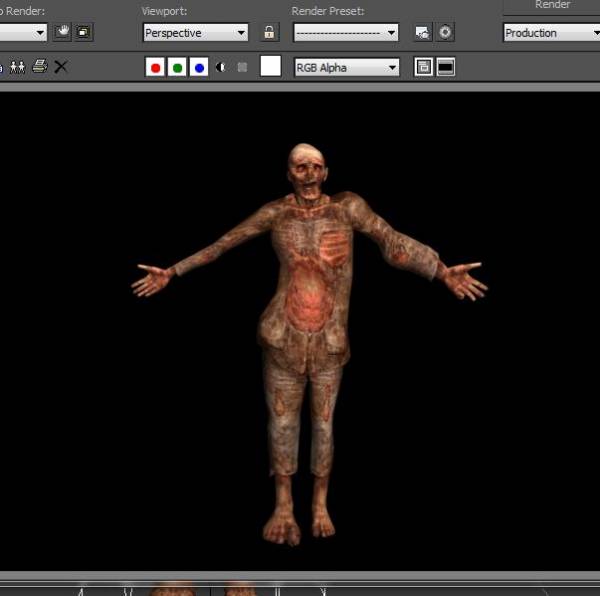Open Environment and Effects dialog icon
Viewport: 600px width, 596px height.
tap(445, 33)
